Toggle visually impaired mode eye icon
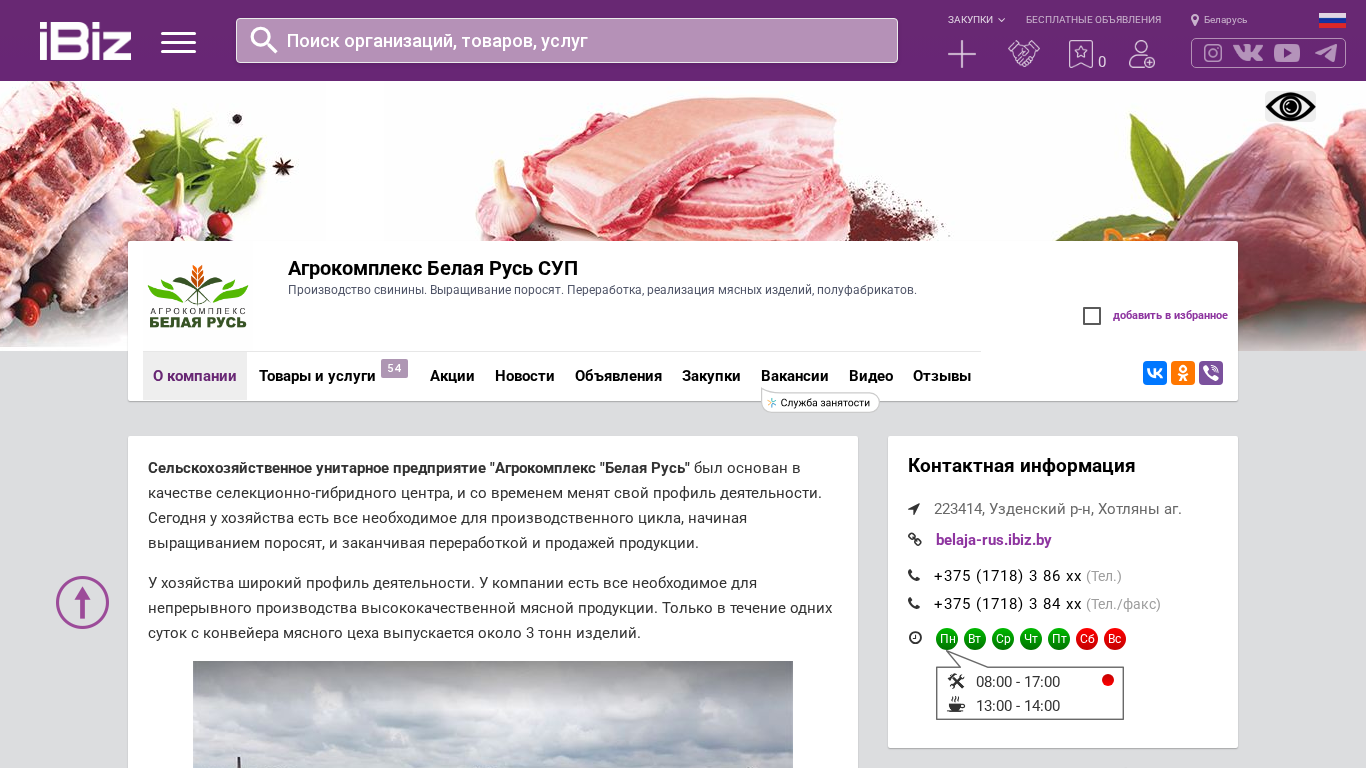 coord(1290,107)
